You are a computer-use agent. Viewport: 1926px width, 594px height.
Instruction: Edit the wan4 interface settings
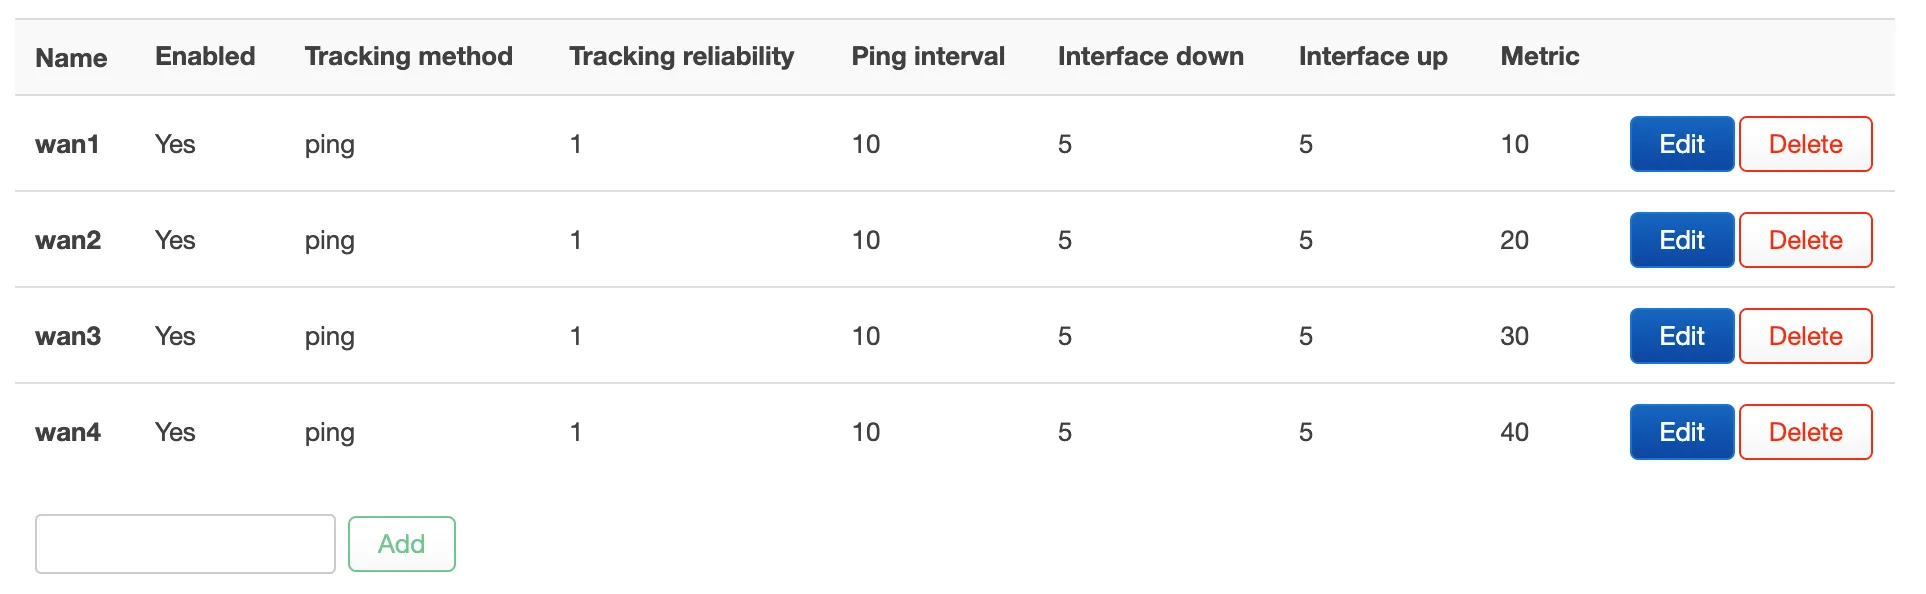pos(1681,432)
